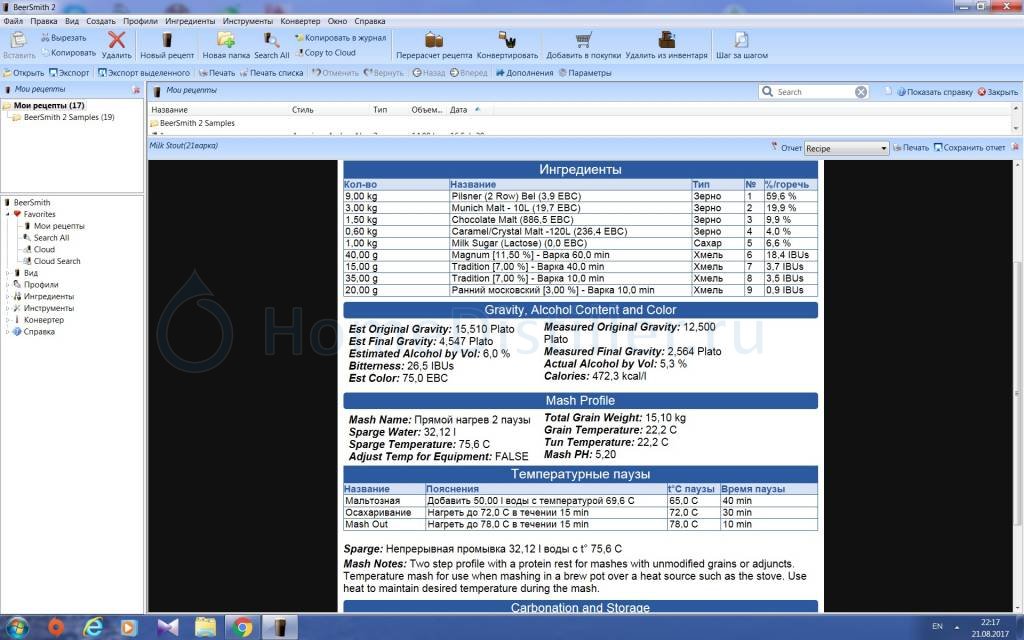1024x640 pixels.
Task: Click Сохранить отчет button
Action: [x=969, y=148]
